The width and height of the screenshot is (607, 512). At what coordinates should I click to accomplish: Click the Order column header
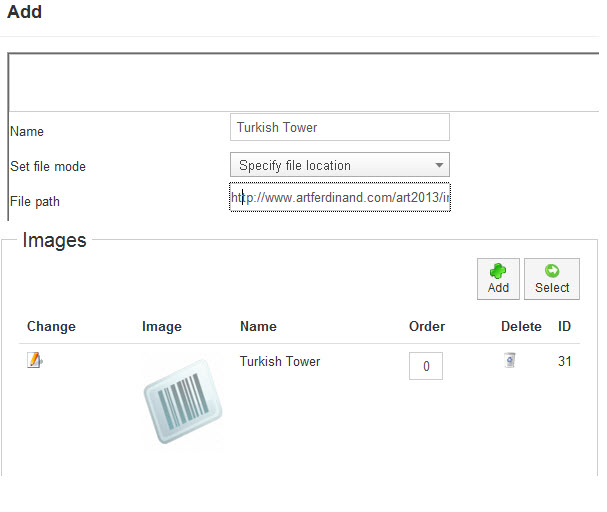click(x=427, y=326)
